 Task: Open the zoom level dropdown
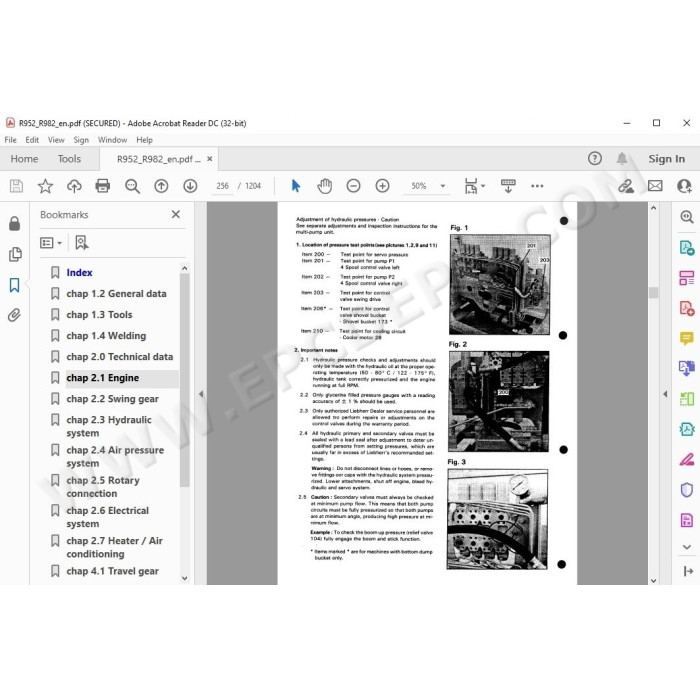point(442,186)
